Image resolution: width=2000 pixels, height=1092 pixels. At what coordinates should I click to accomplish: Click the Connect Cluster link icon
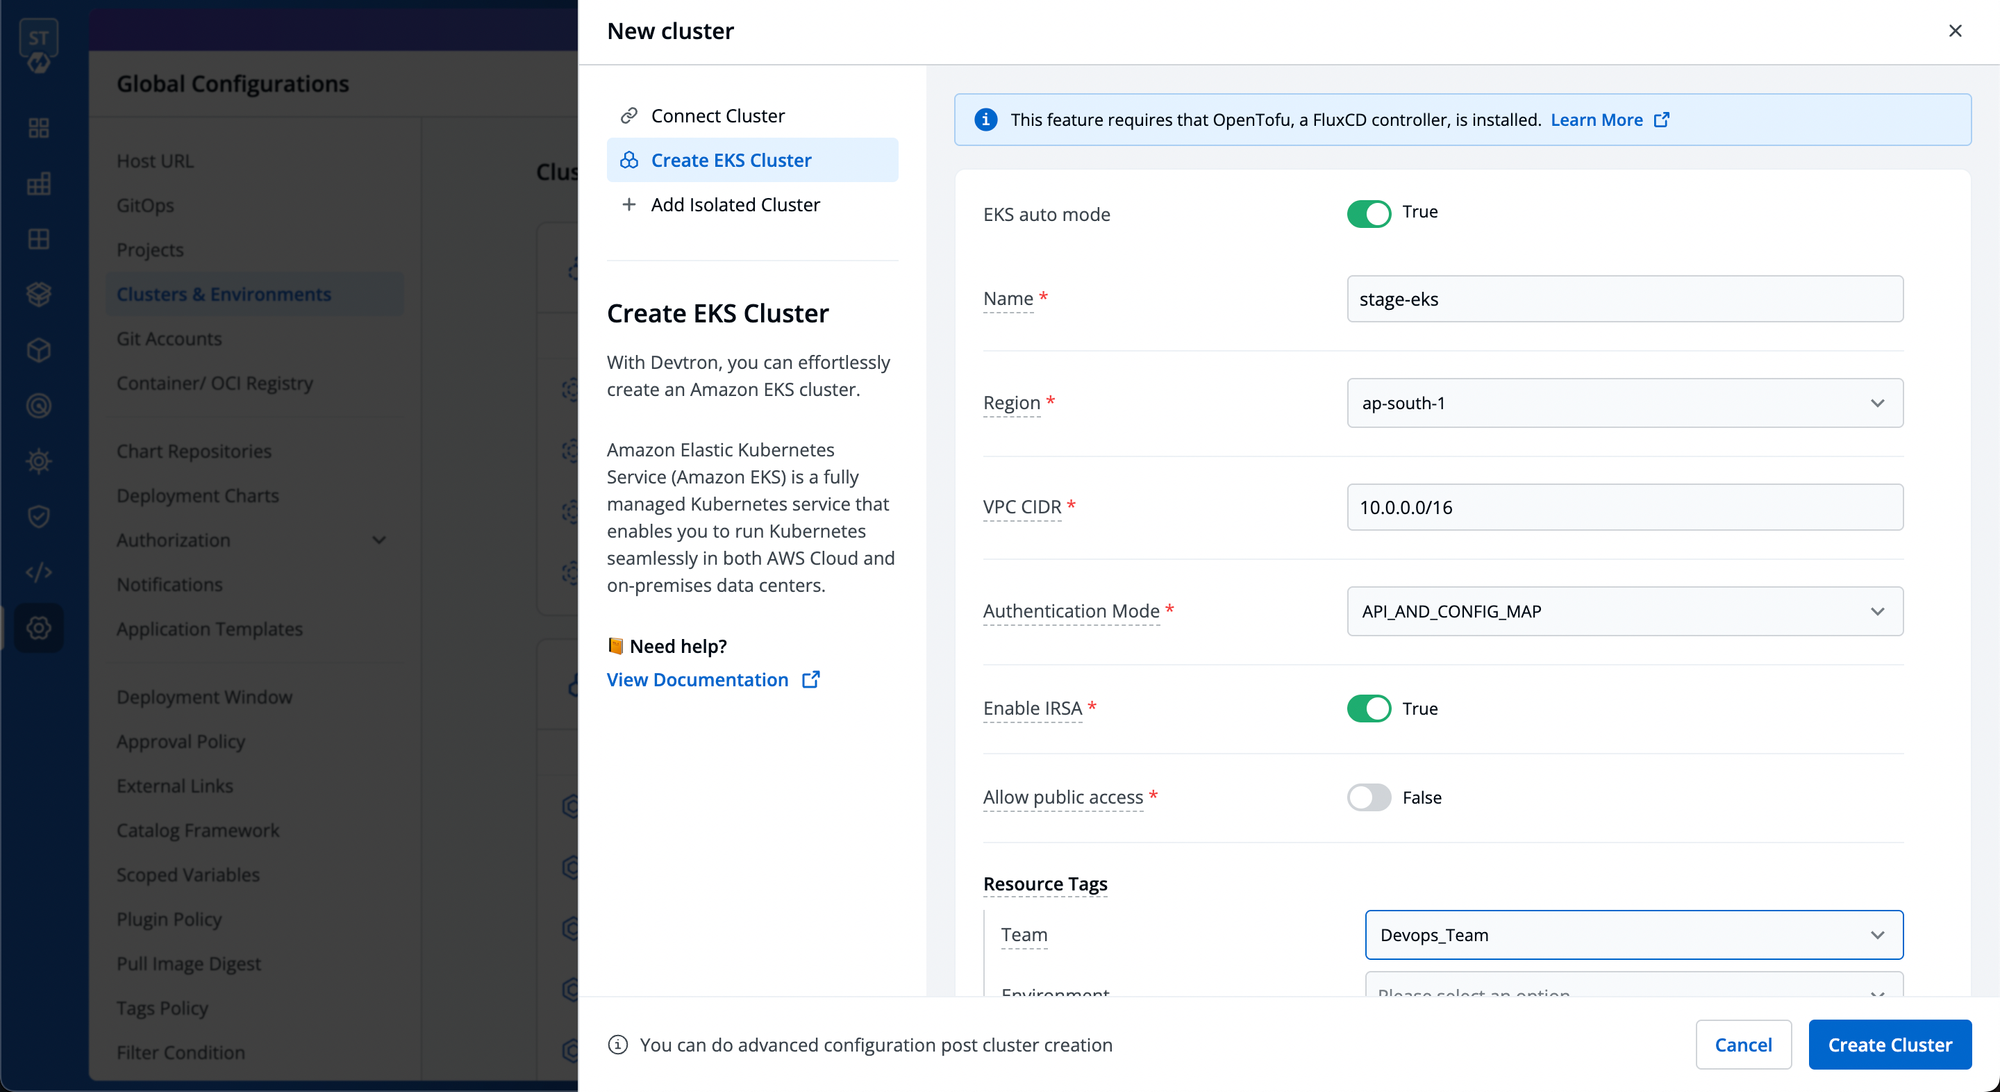pos(629,116)
